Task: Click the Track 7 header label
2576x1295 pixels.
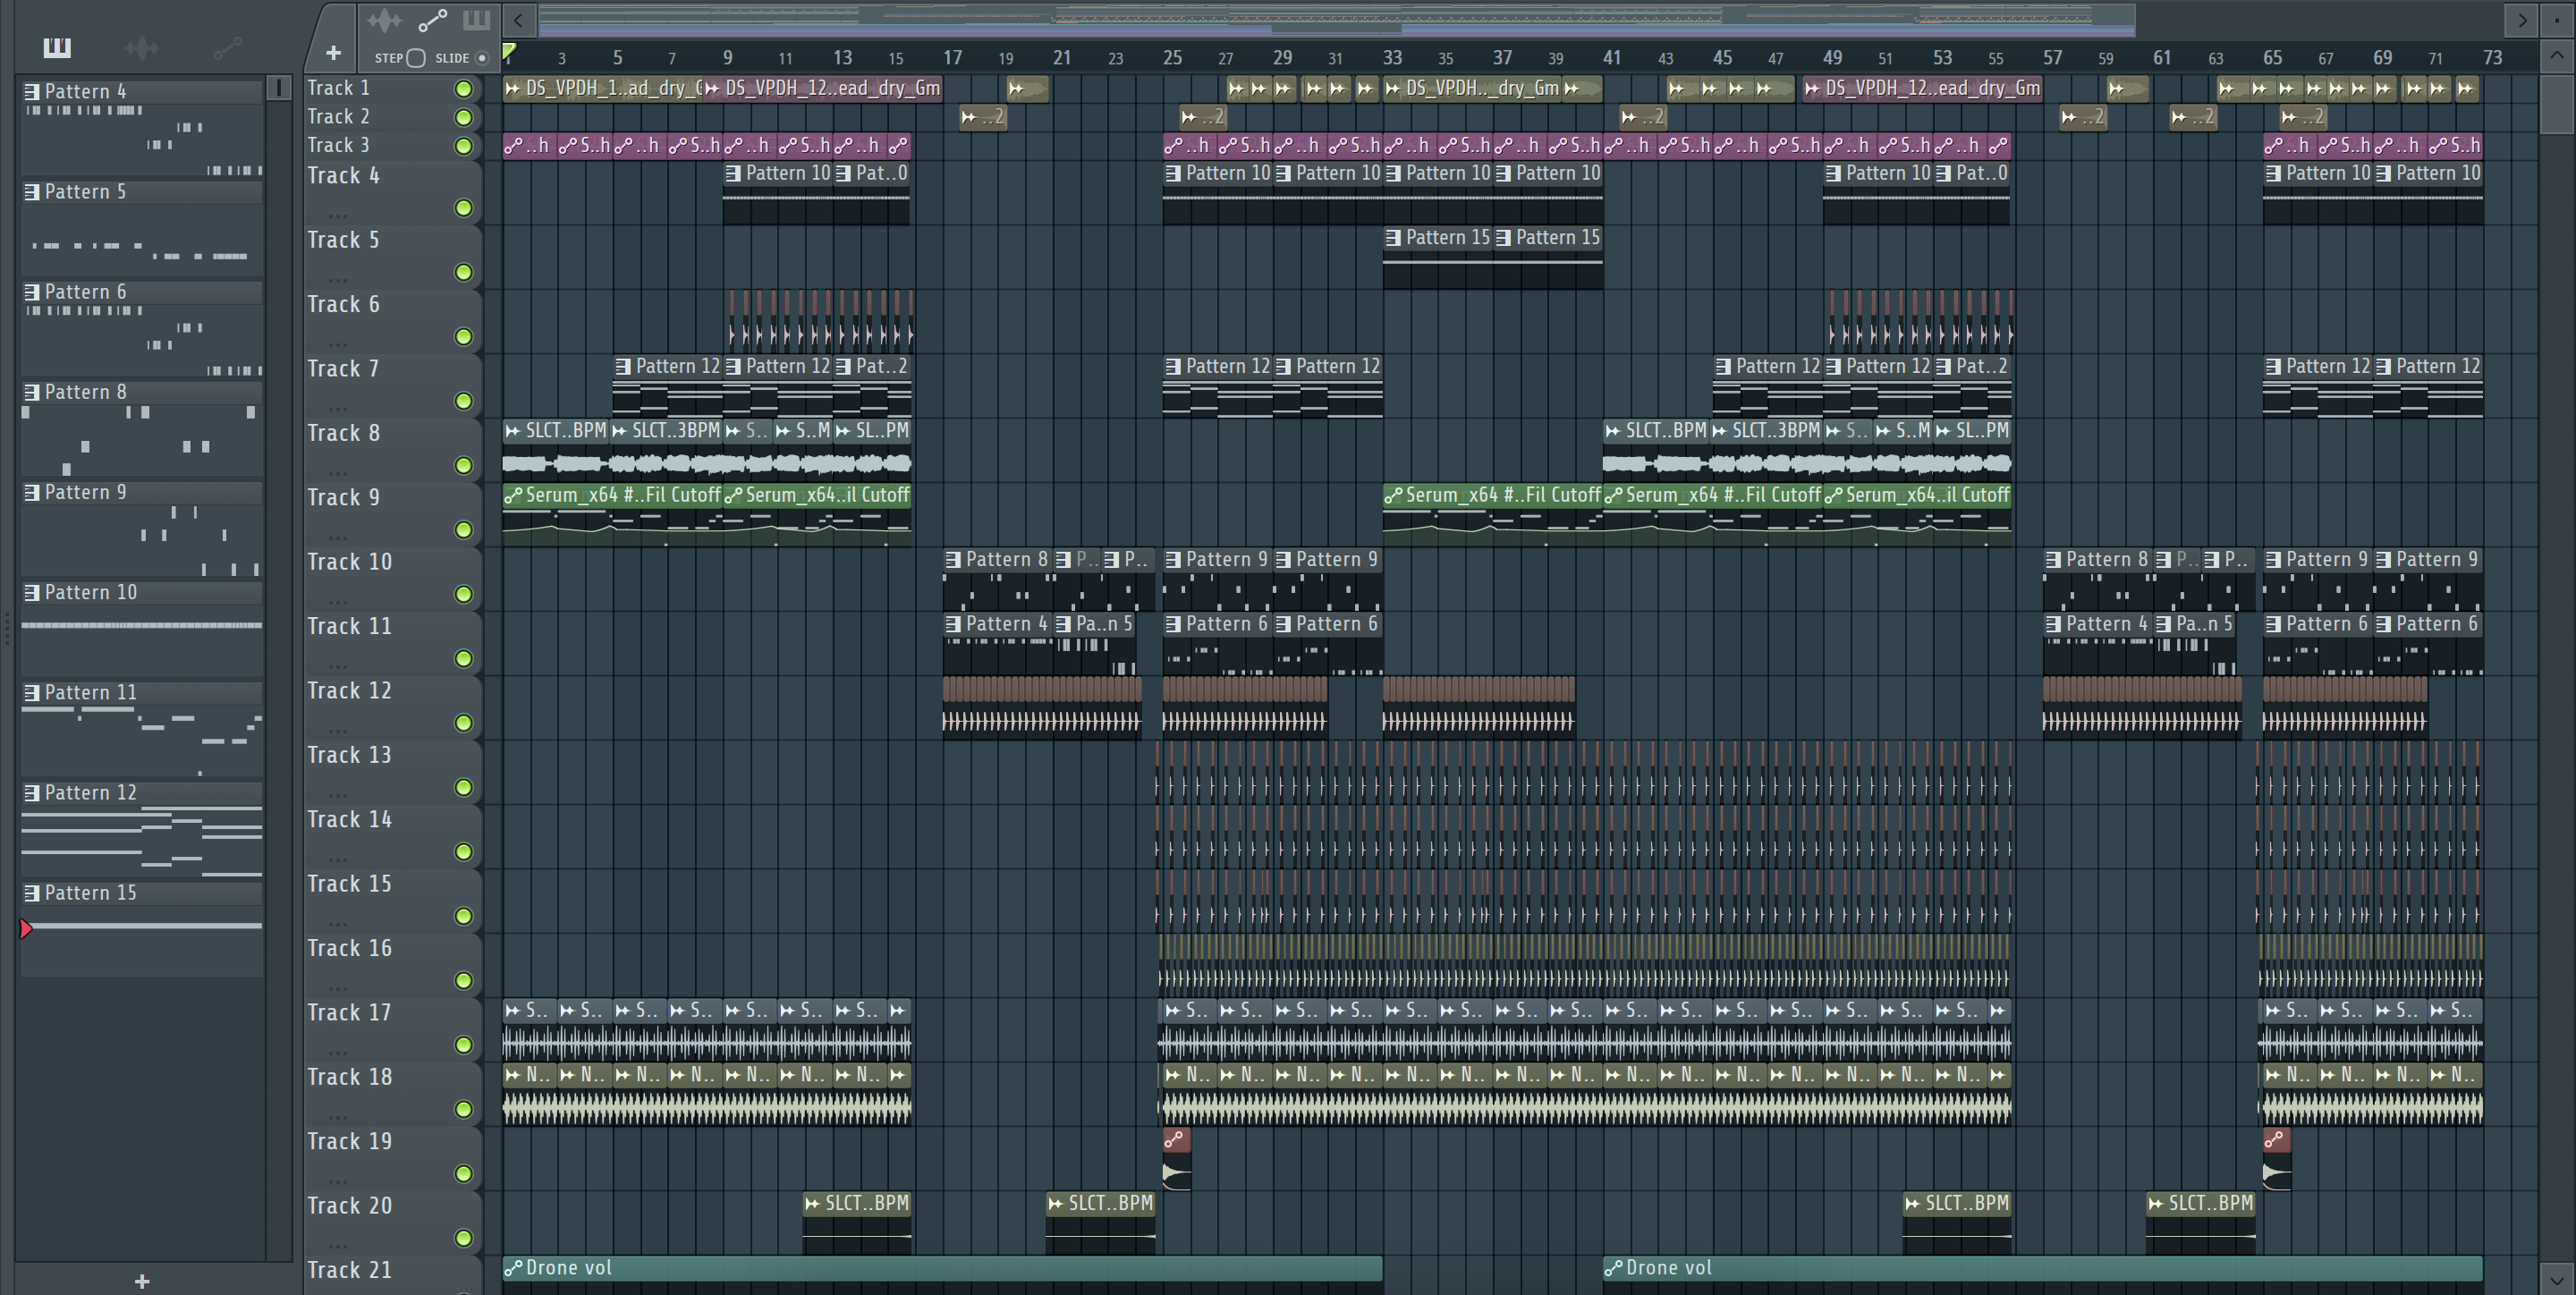Action: 343,369
